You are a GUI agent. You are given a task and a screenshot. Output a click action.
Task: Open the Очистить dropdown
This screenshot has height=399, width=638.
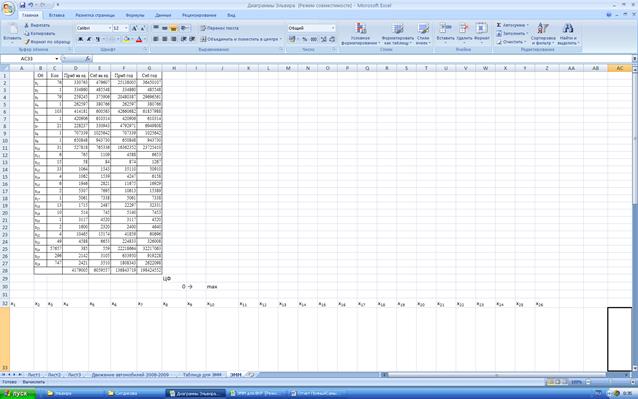click(511, 41)
